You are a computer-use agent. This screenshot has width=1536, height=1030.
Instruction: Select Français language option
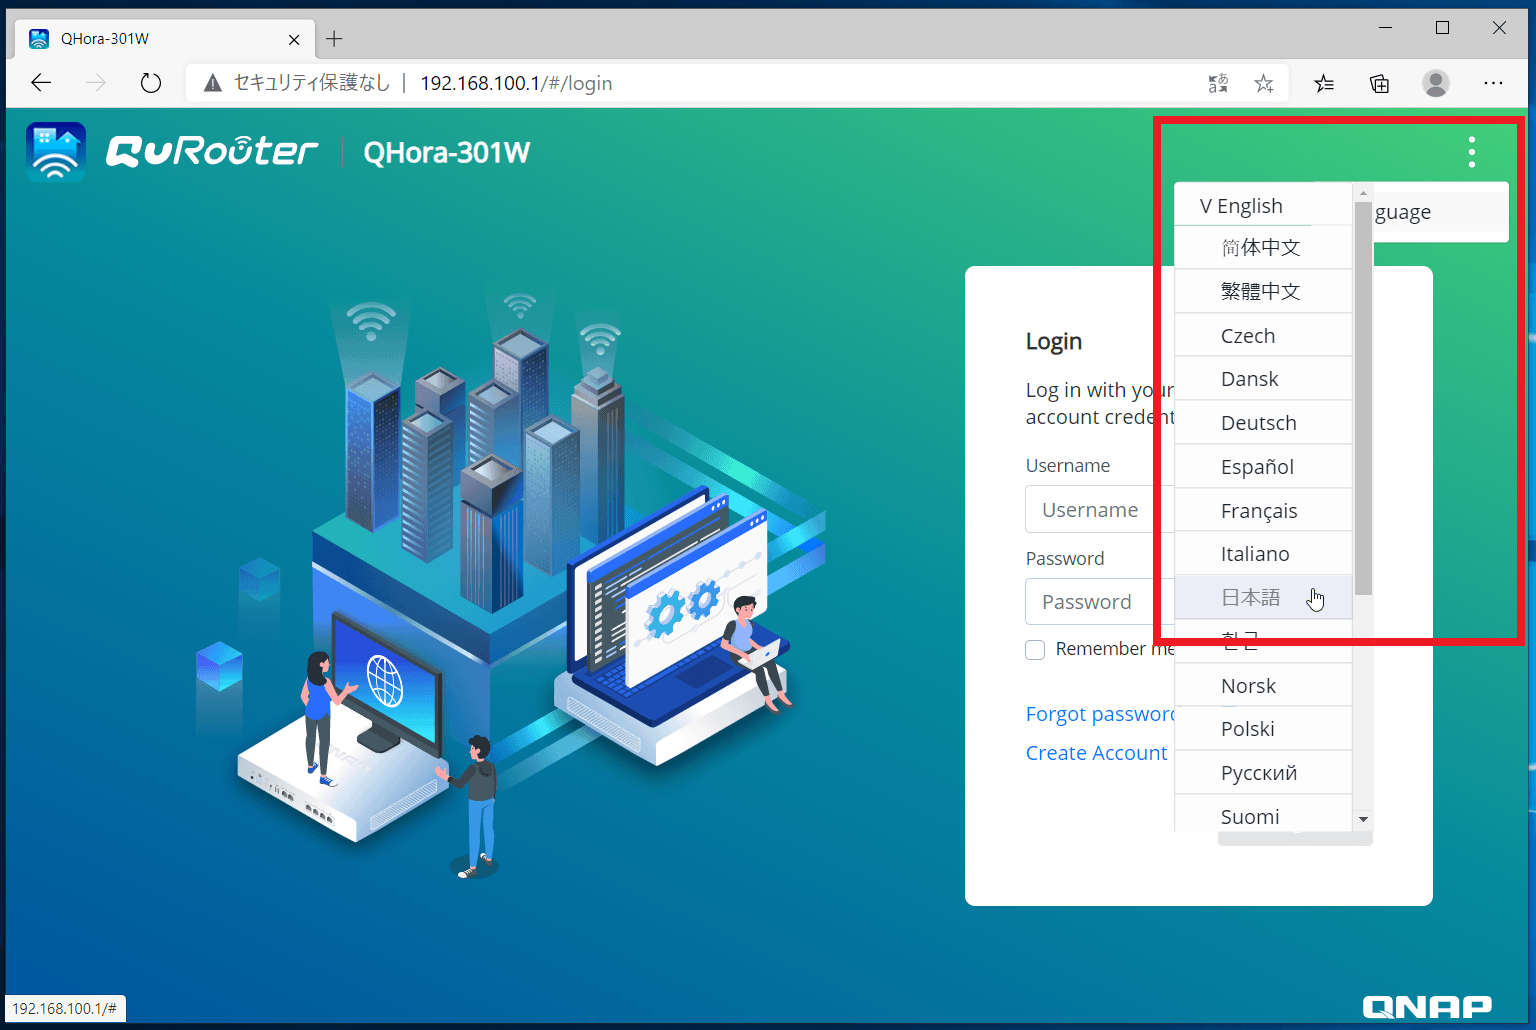tap(1263, 511)
